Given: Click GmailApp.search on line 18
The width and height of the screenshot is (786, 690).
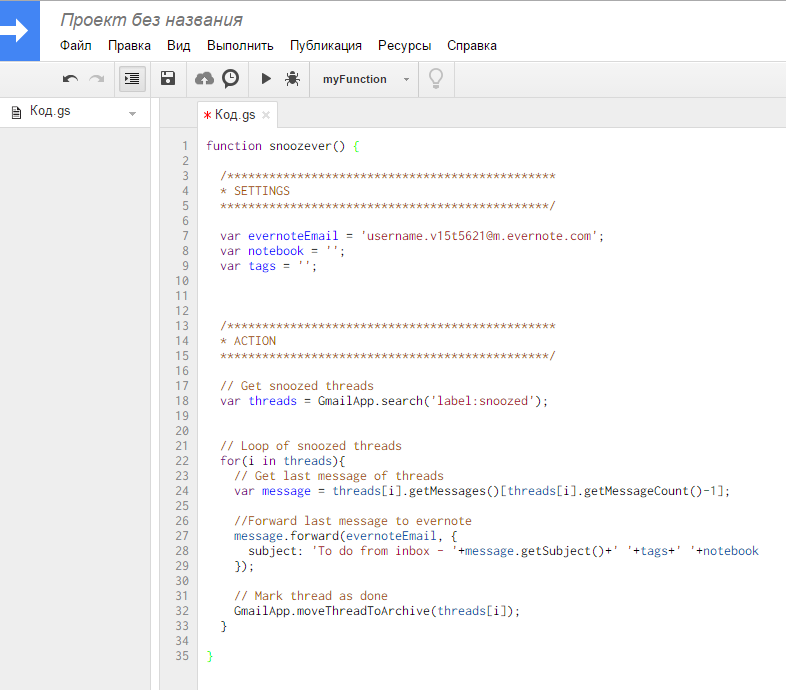Looking at the screenshot, I should pyautogui.click(x=370, y=401).
